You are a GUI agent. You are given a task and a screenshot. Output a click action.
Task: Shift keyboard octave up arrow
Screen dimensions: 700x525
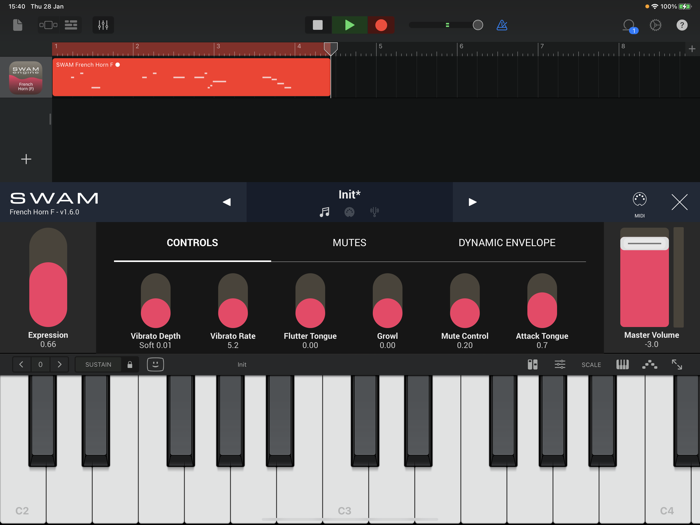click(x=59, y=365)
